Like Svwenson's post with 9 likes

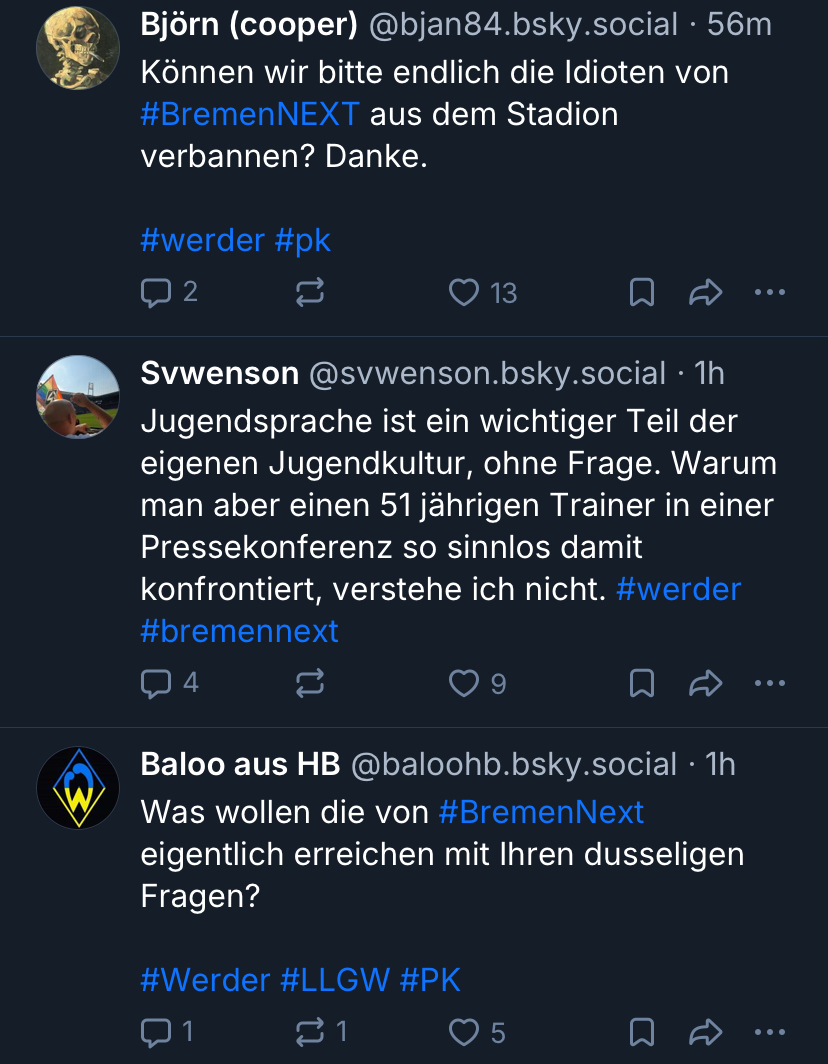pos(464,683)
